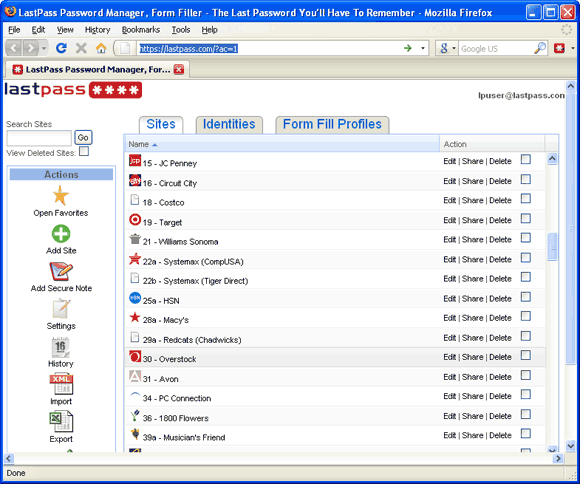The width and height of the screenshot is (580, 484).
Task: Click the green Add Site icon
Action: [x=61, y=234]
